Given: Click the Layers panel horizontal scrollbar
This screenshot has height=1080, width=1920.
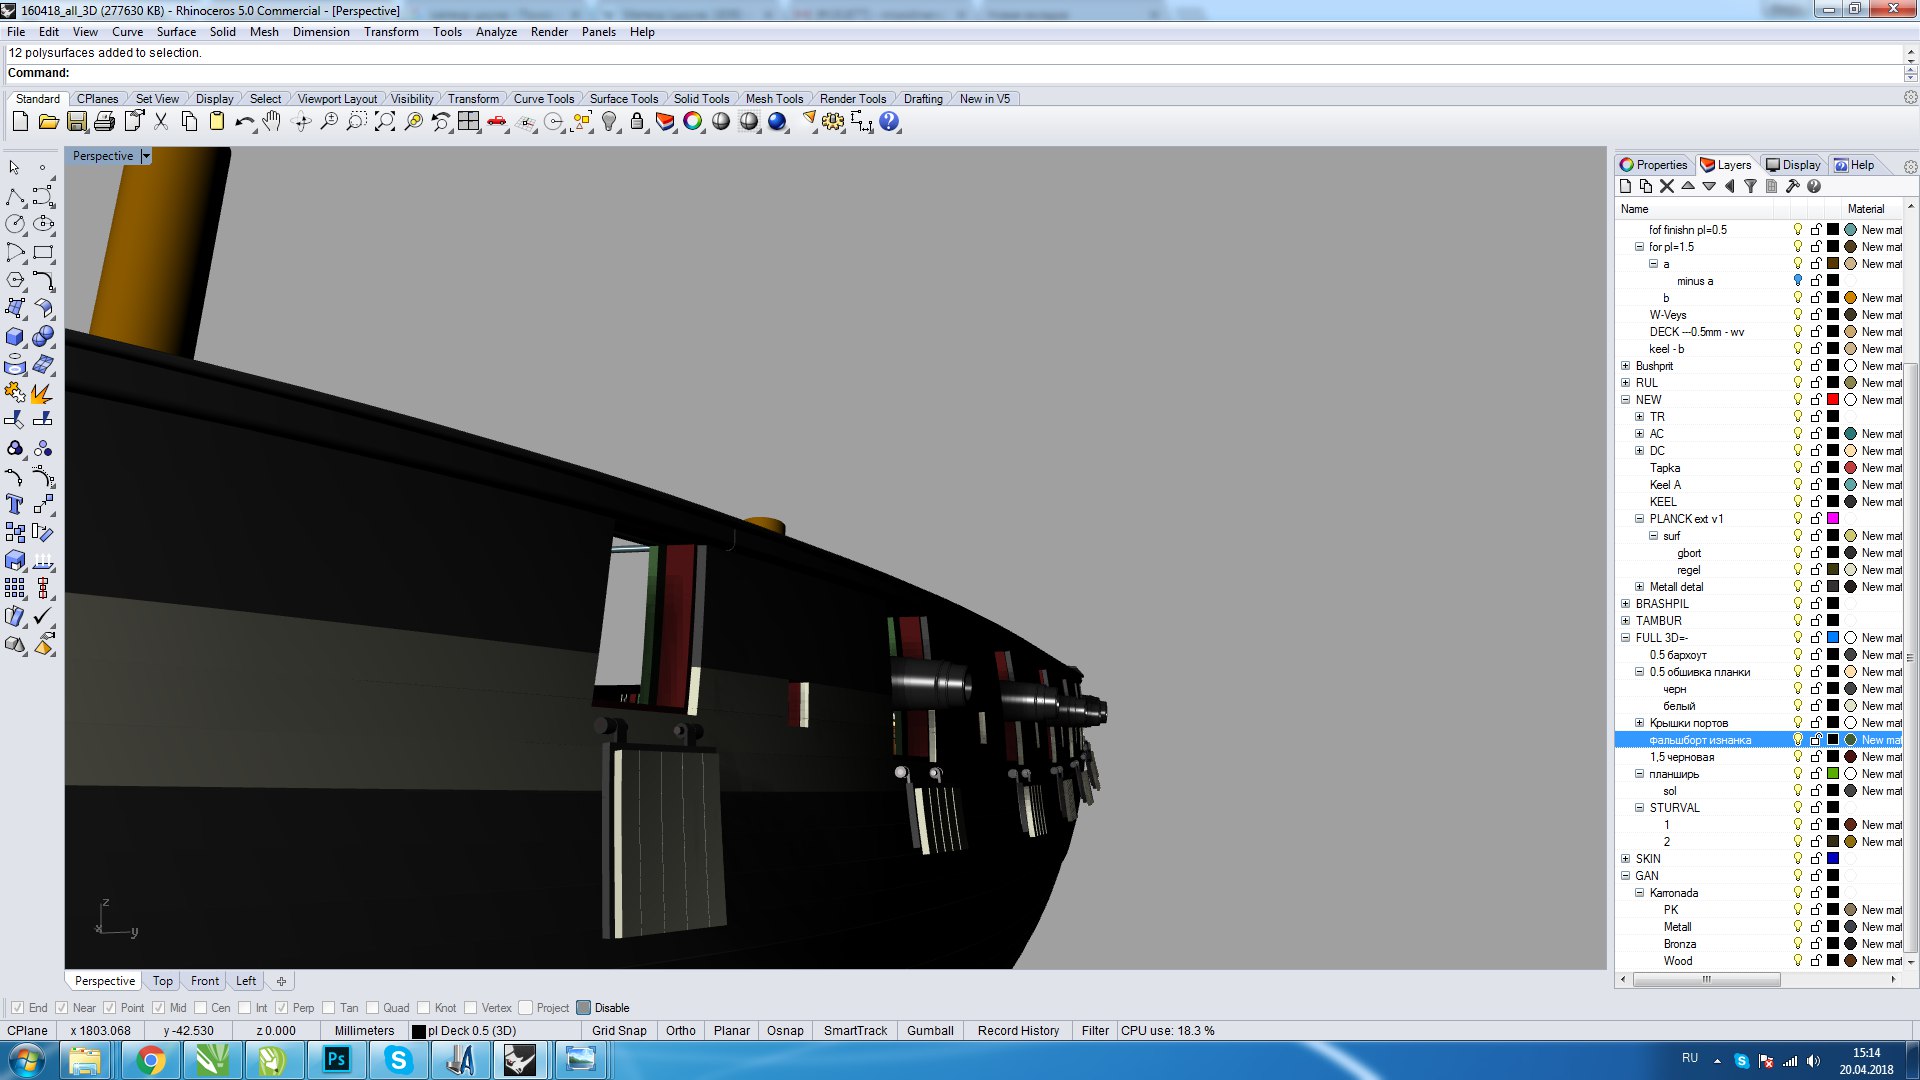Looking at the screenshot, I should point(1706,980).
